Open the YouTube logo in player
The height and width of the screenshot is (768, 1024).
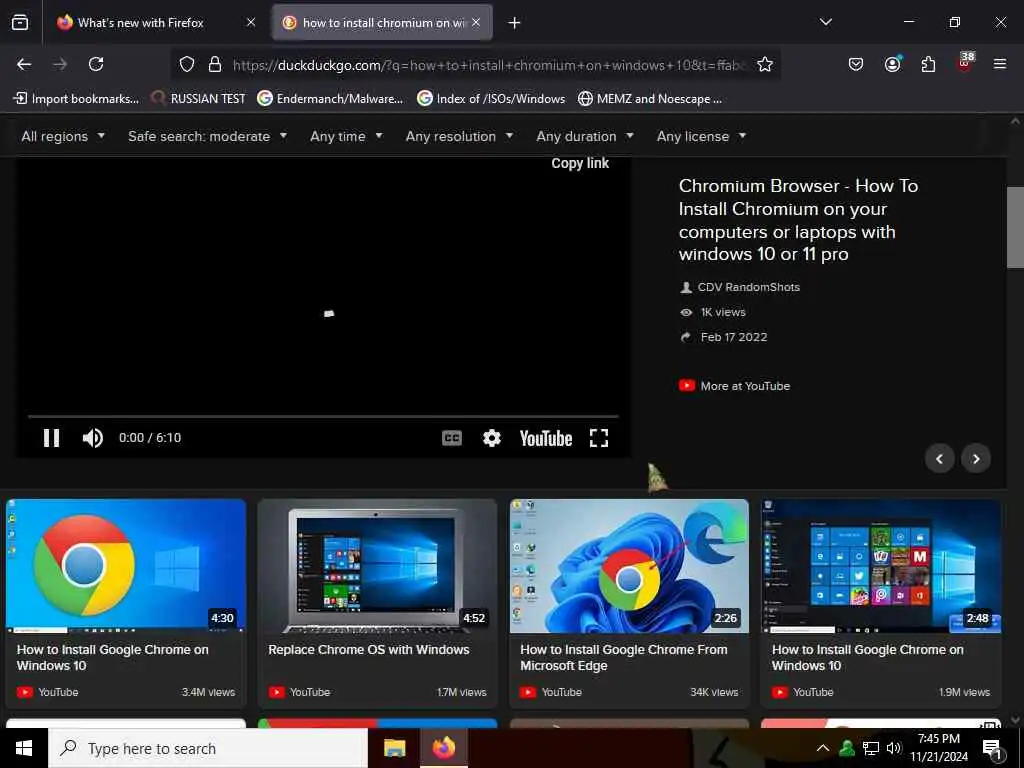tap(546, 438)
